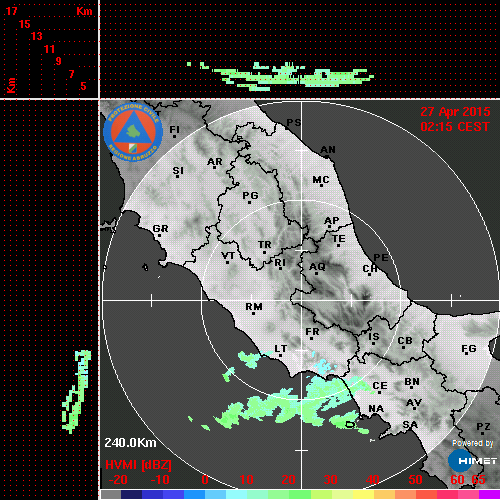Click the -20 dBZ scale label
500x500 pixels.
(118, 480)
